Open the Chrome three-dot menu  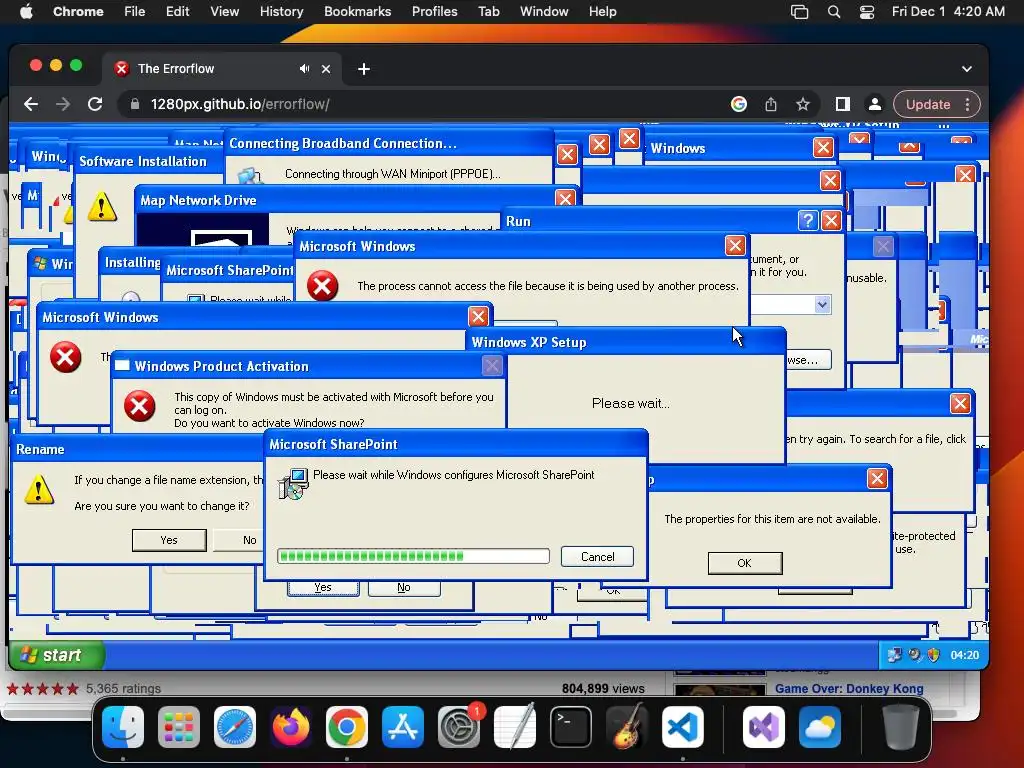pos(968,104)
